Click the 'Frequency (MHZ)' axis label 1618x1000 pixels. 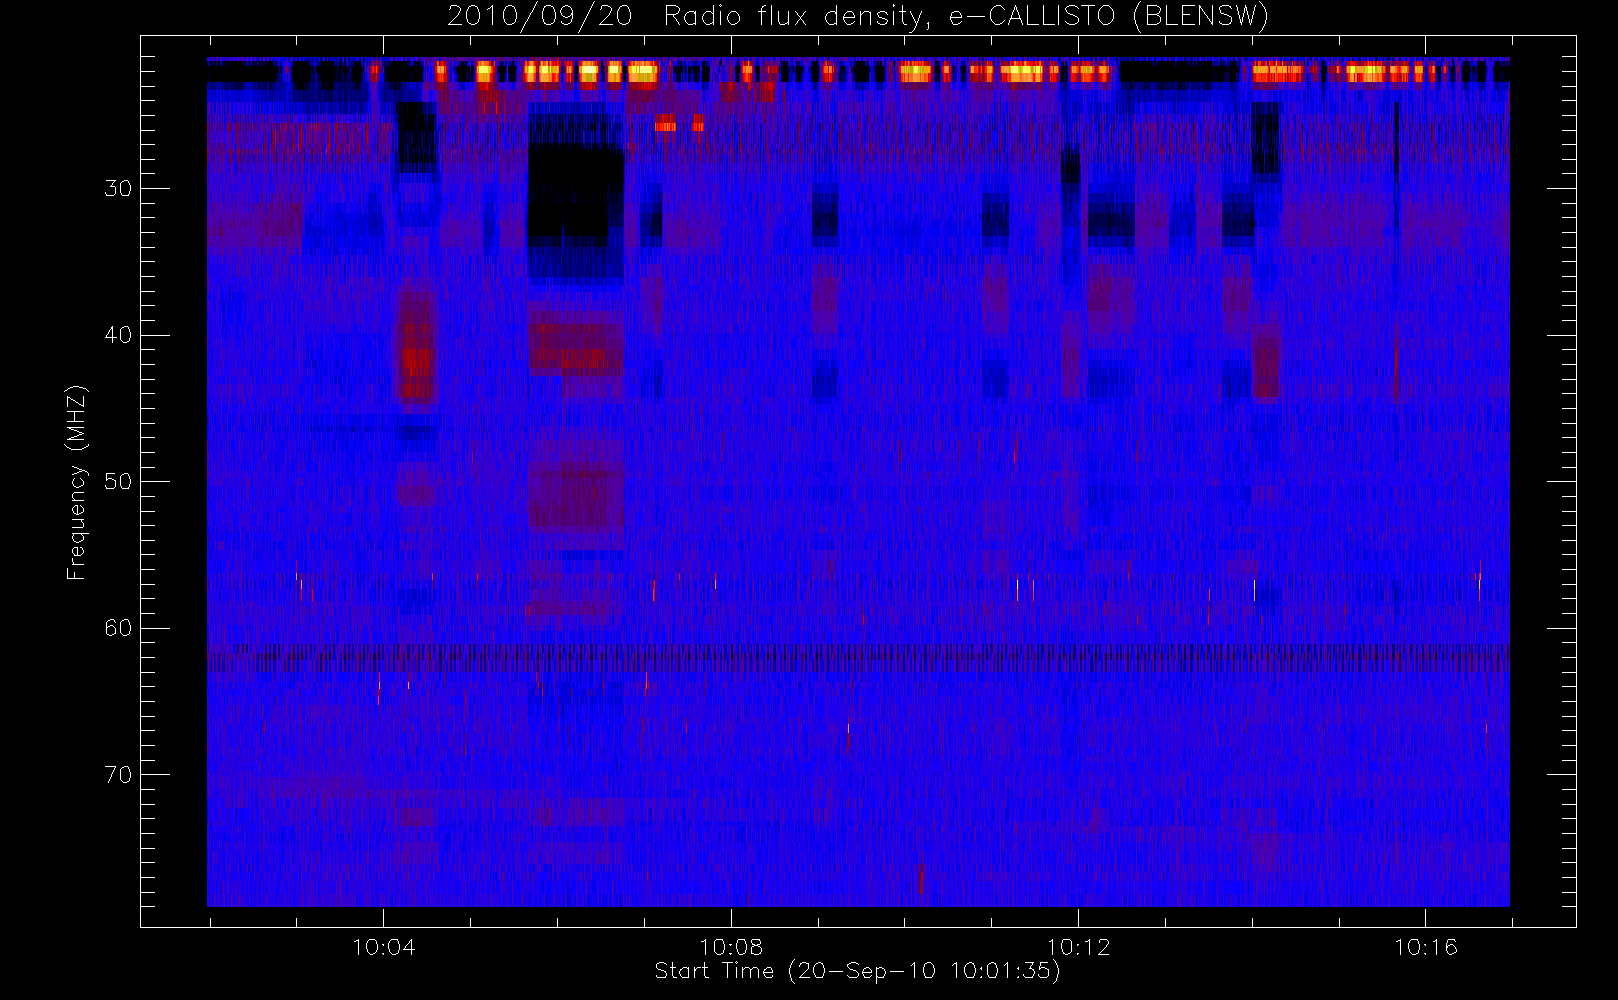coord(76,482)
